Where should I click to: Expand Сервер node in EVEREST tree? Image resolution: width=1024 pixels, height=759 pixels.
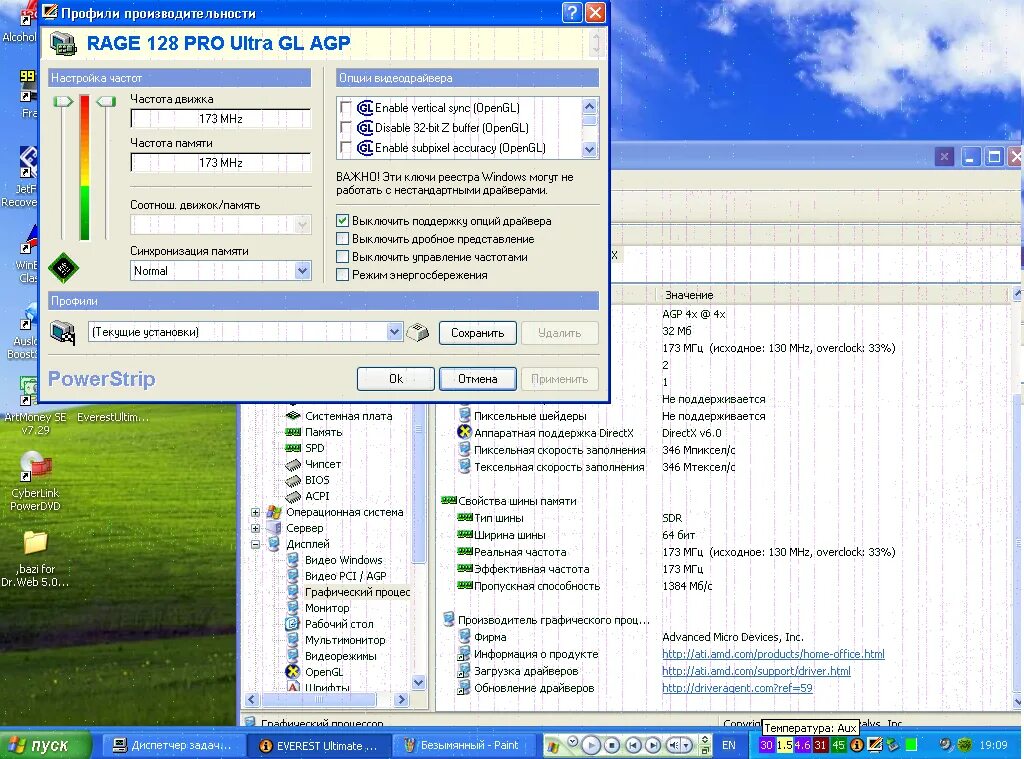(255, 528)
